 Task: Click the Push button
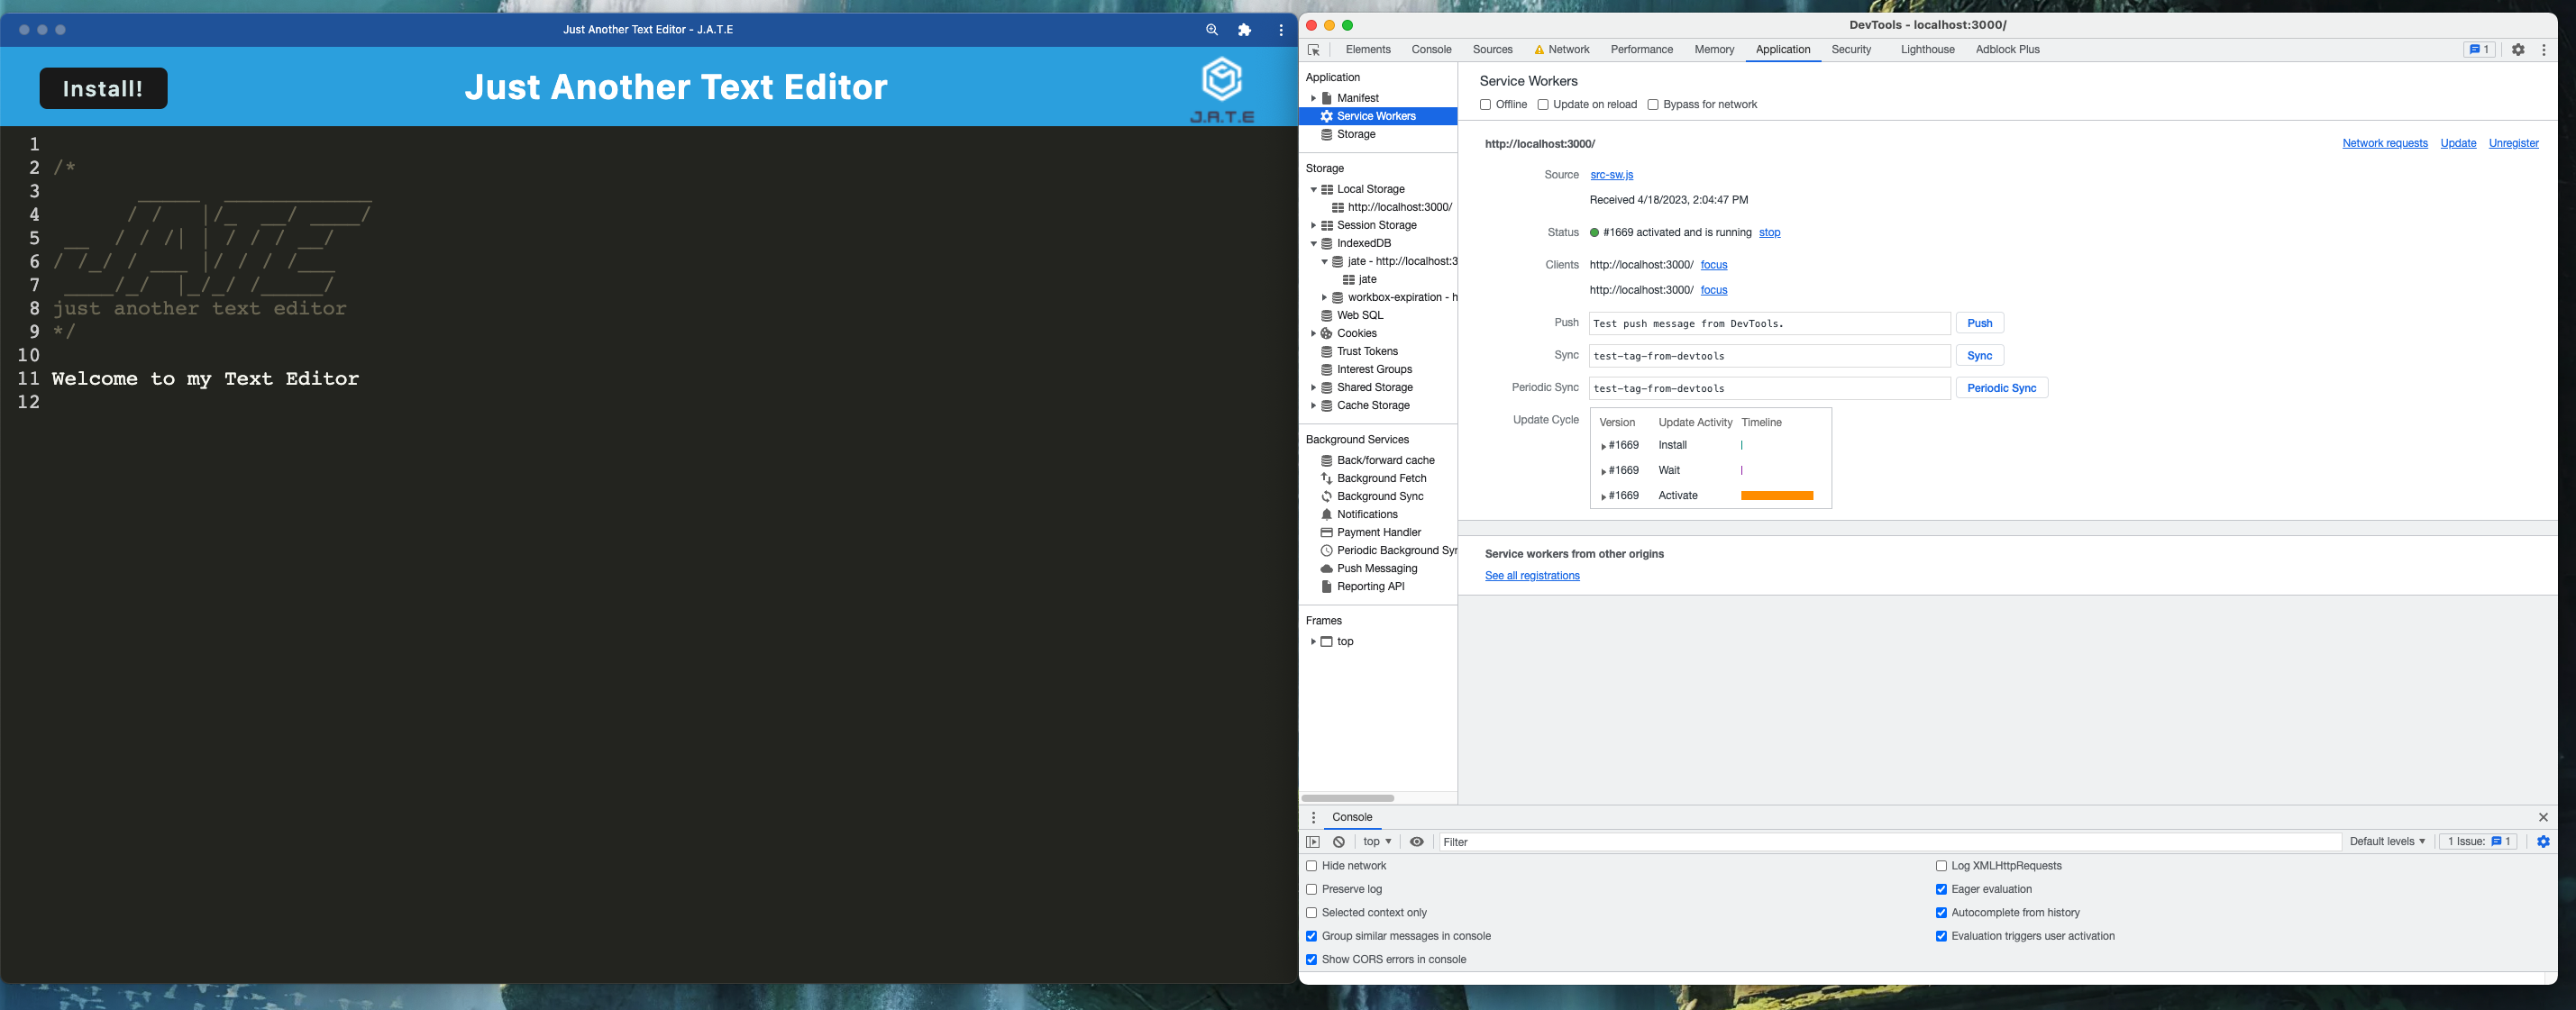coord(1979,324)
